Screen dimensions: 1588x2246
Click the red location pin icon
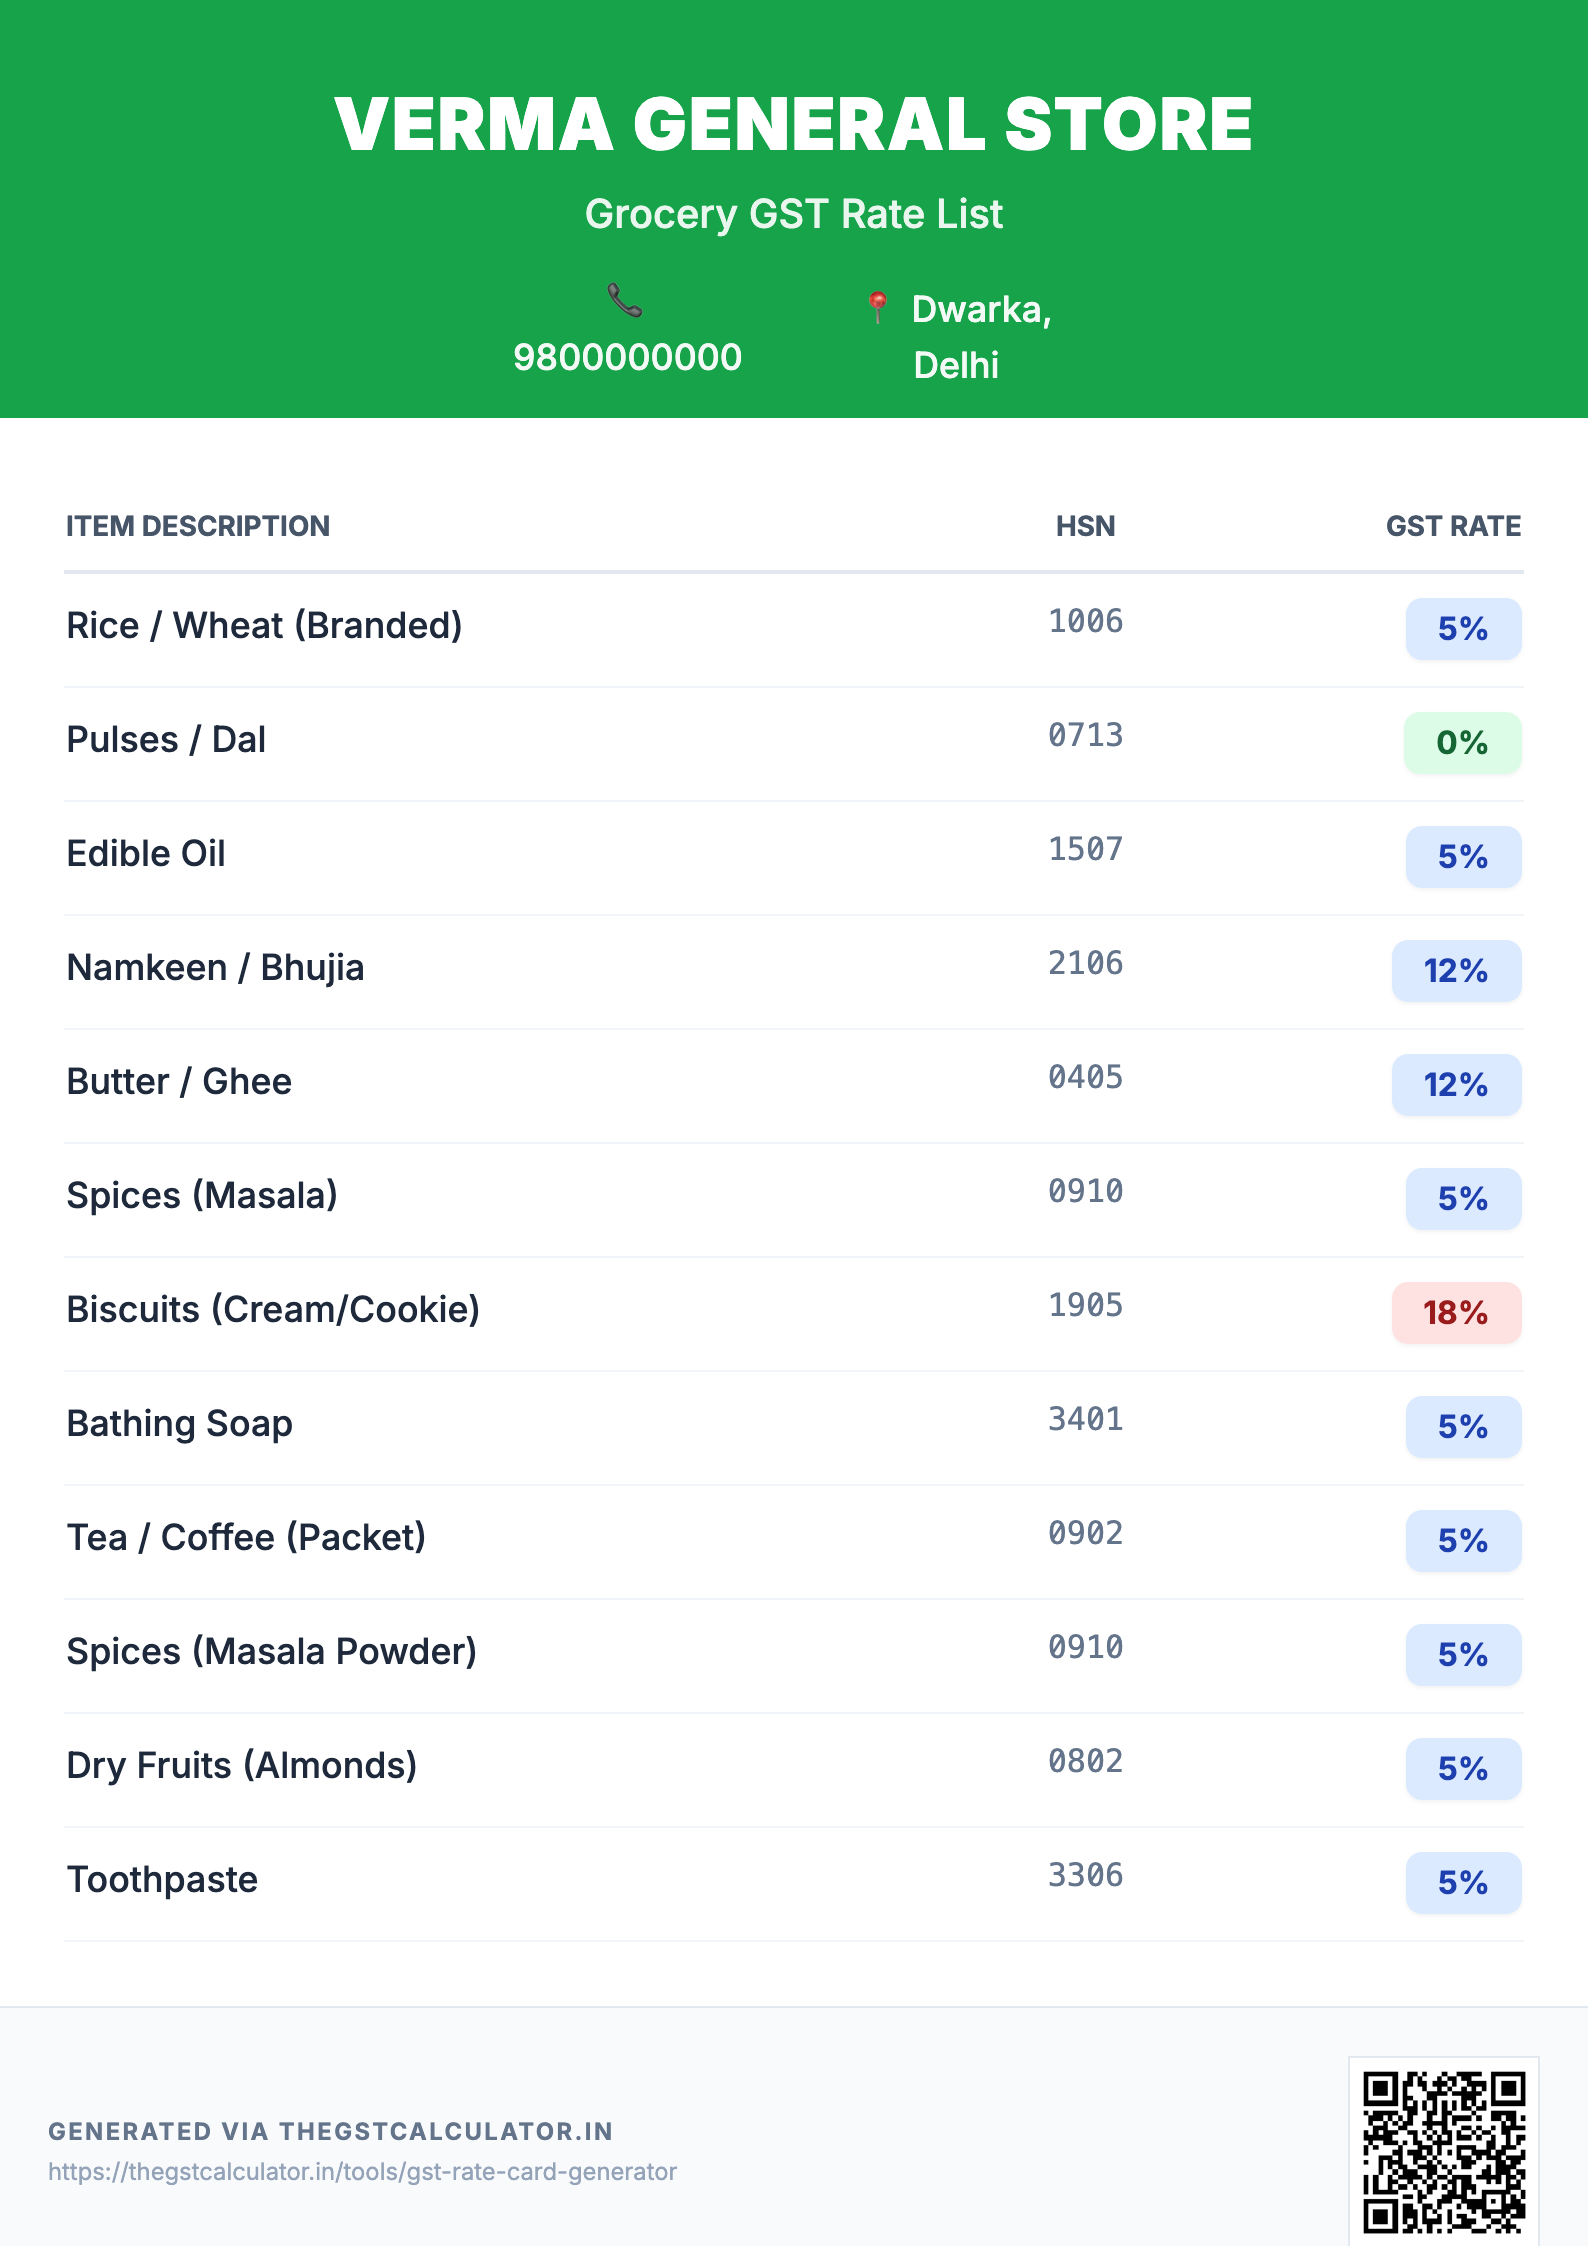tap(878, 308)
